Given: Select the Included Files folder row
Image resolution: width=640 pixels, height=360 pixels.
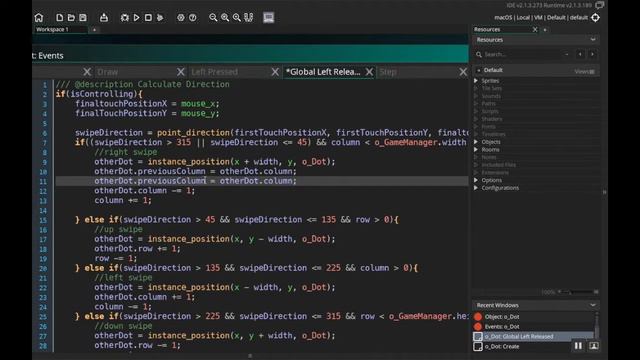Looking at the screenshot, I should pyautogui.click(x=535, y=165).
